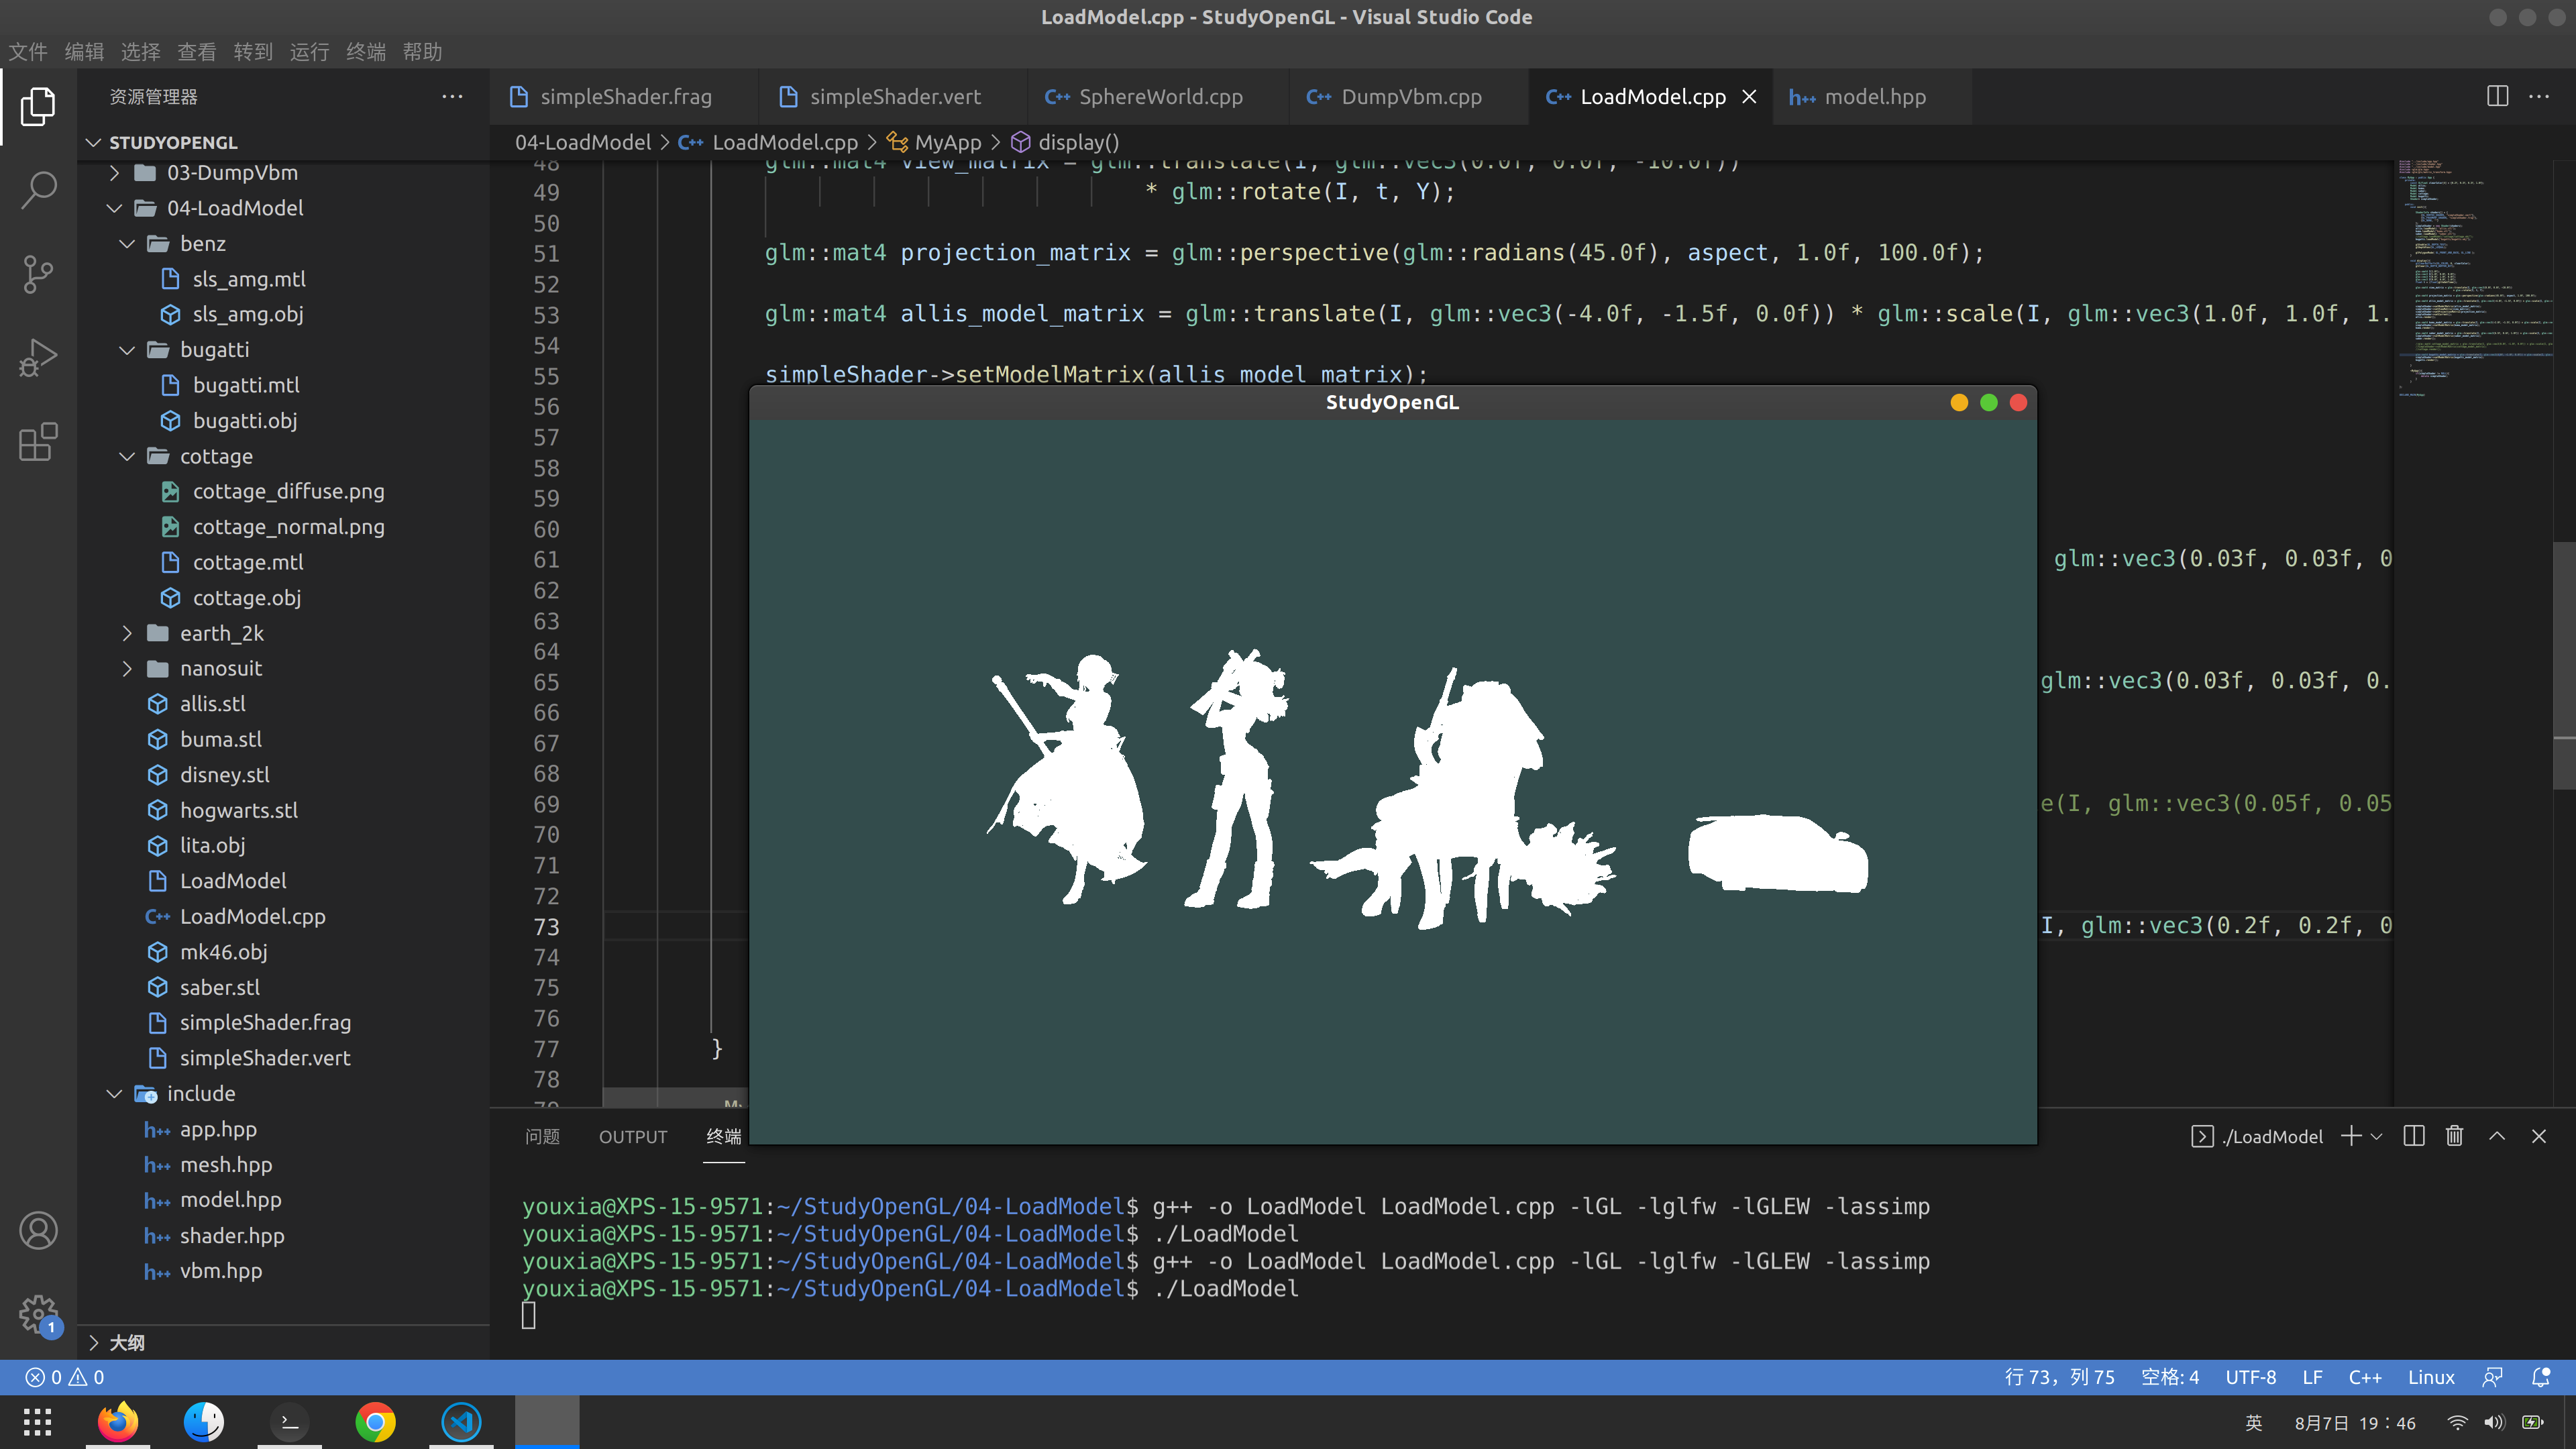Switch to DumpVbm.cpp tab
Viewport: 2576px width, 1449px height.
click(x=1410, y=97)
